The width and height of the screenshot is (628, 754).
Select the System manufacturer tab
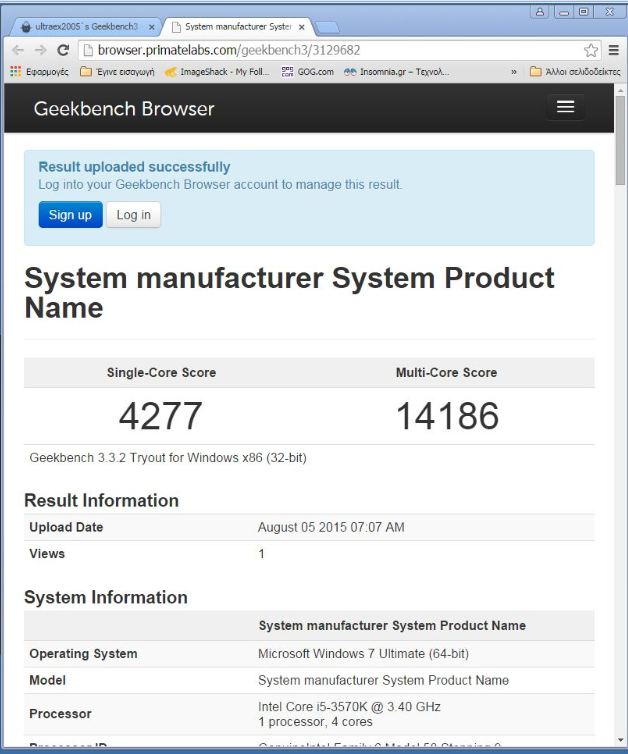(238, 27)
